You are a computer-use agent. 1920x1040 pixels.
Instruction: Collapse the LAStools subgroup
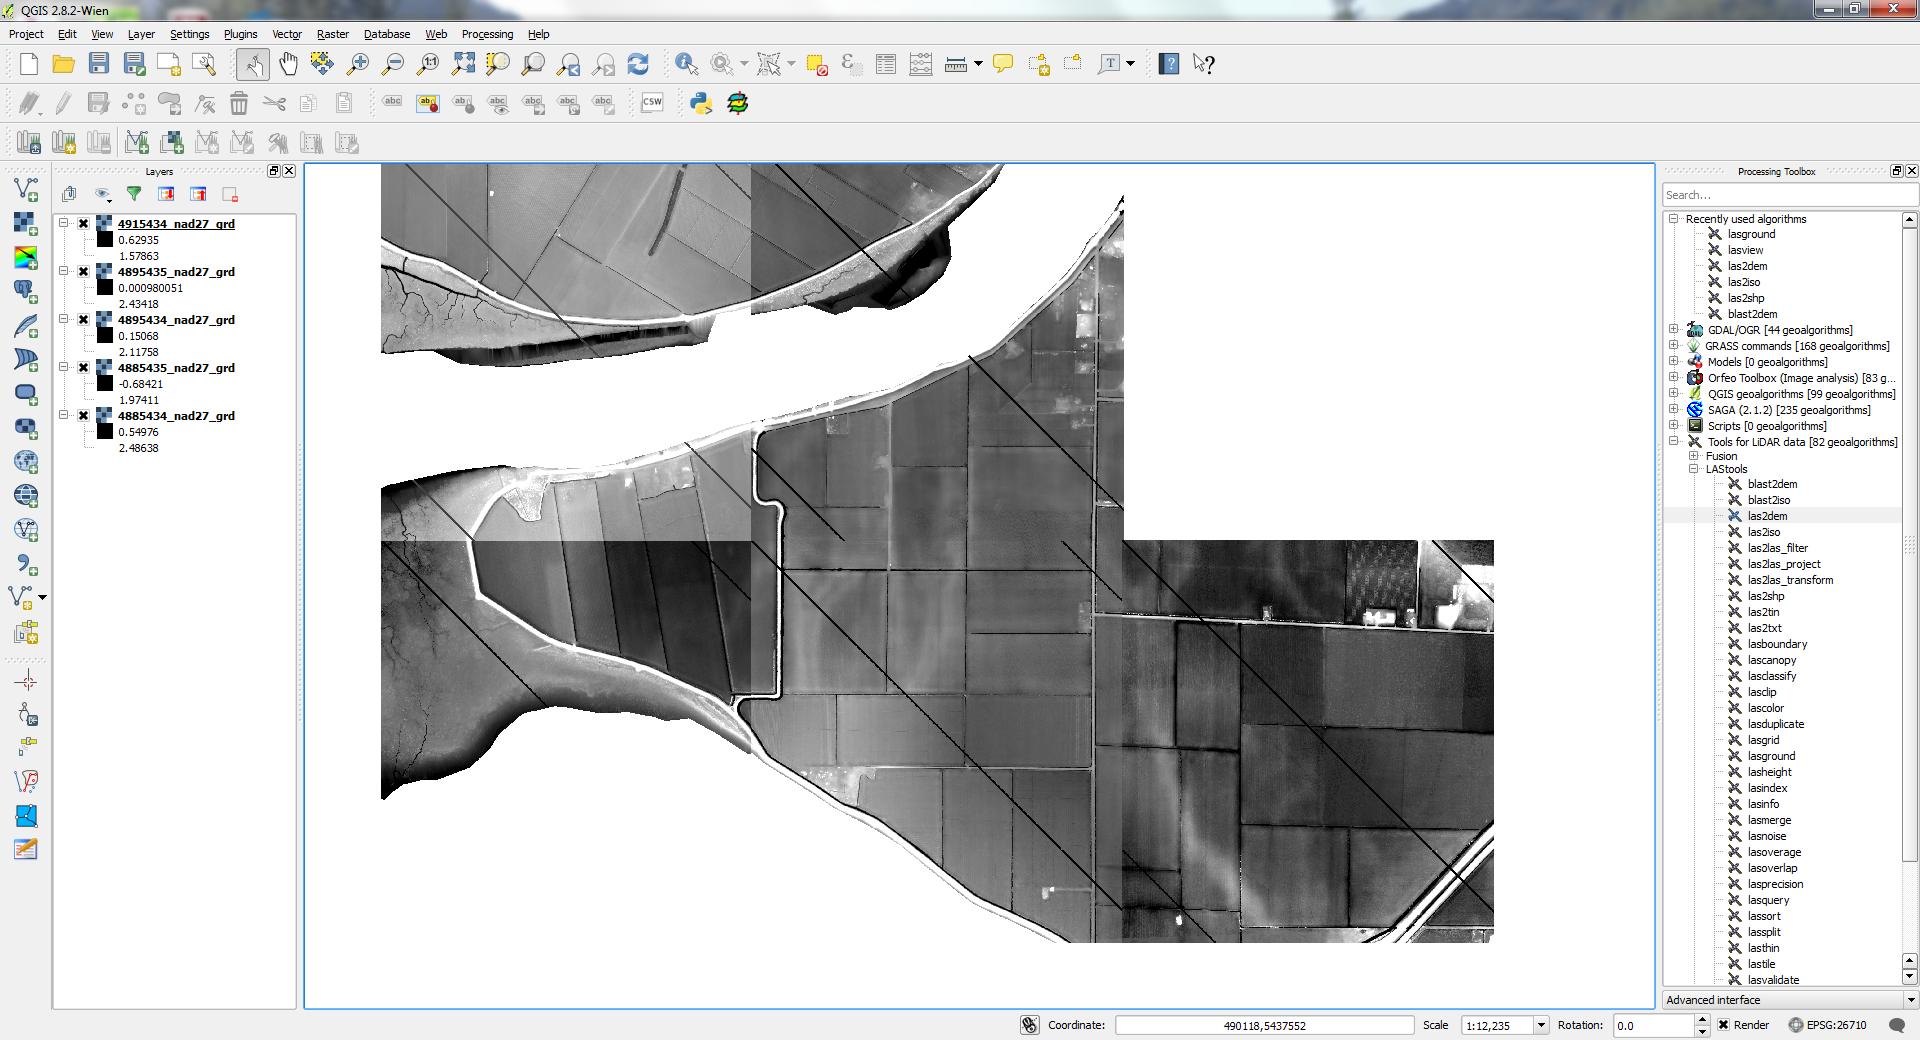point(1694,469)
